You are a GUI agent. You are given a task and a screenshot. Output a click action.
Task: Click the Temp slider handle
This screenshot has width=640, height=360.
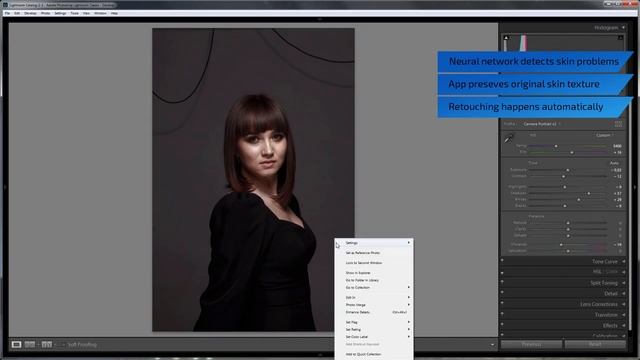tap(556, 146)
